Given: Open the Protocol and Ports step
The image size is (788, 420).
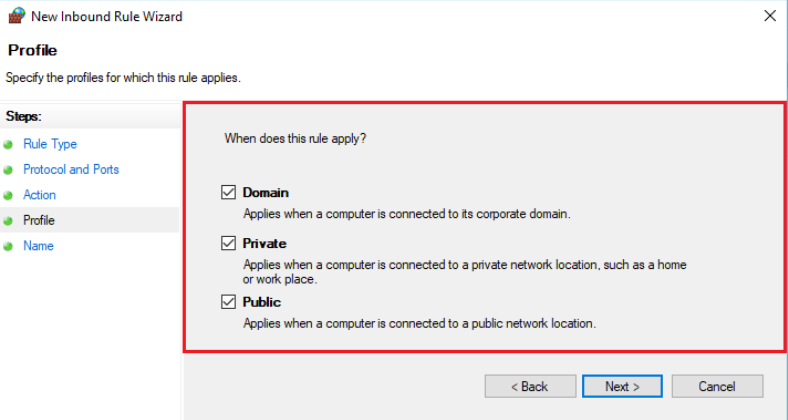Looking at the screenshot, I should (71, 169).
